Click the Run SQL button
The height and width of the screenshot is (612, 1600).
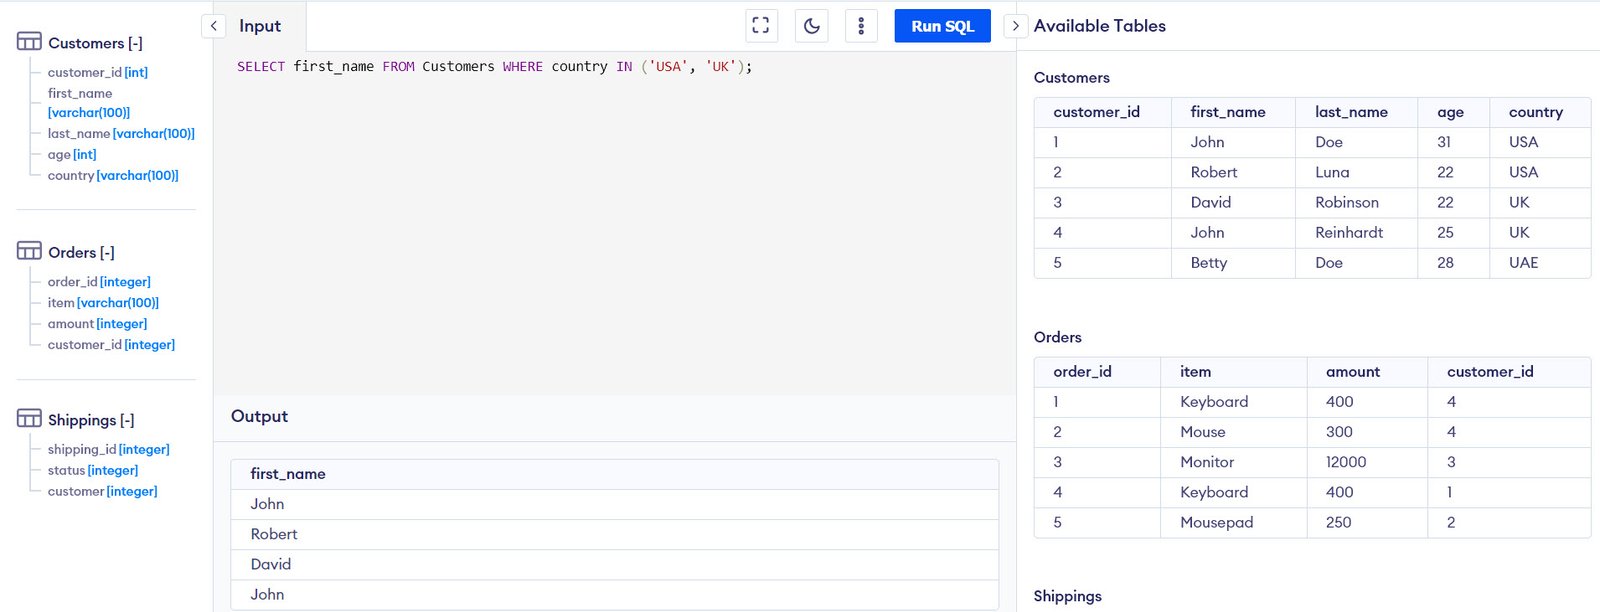pos(942,26)
